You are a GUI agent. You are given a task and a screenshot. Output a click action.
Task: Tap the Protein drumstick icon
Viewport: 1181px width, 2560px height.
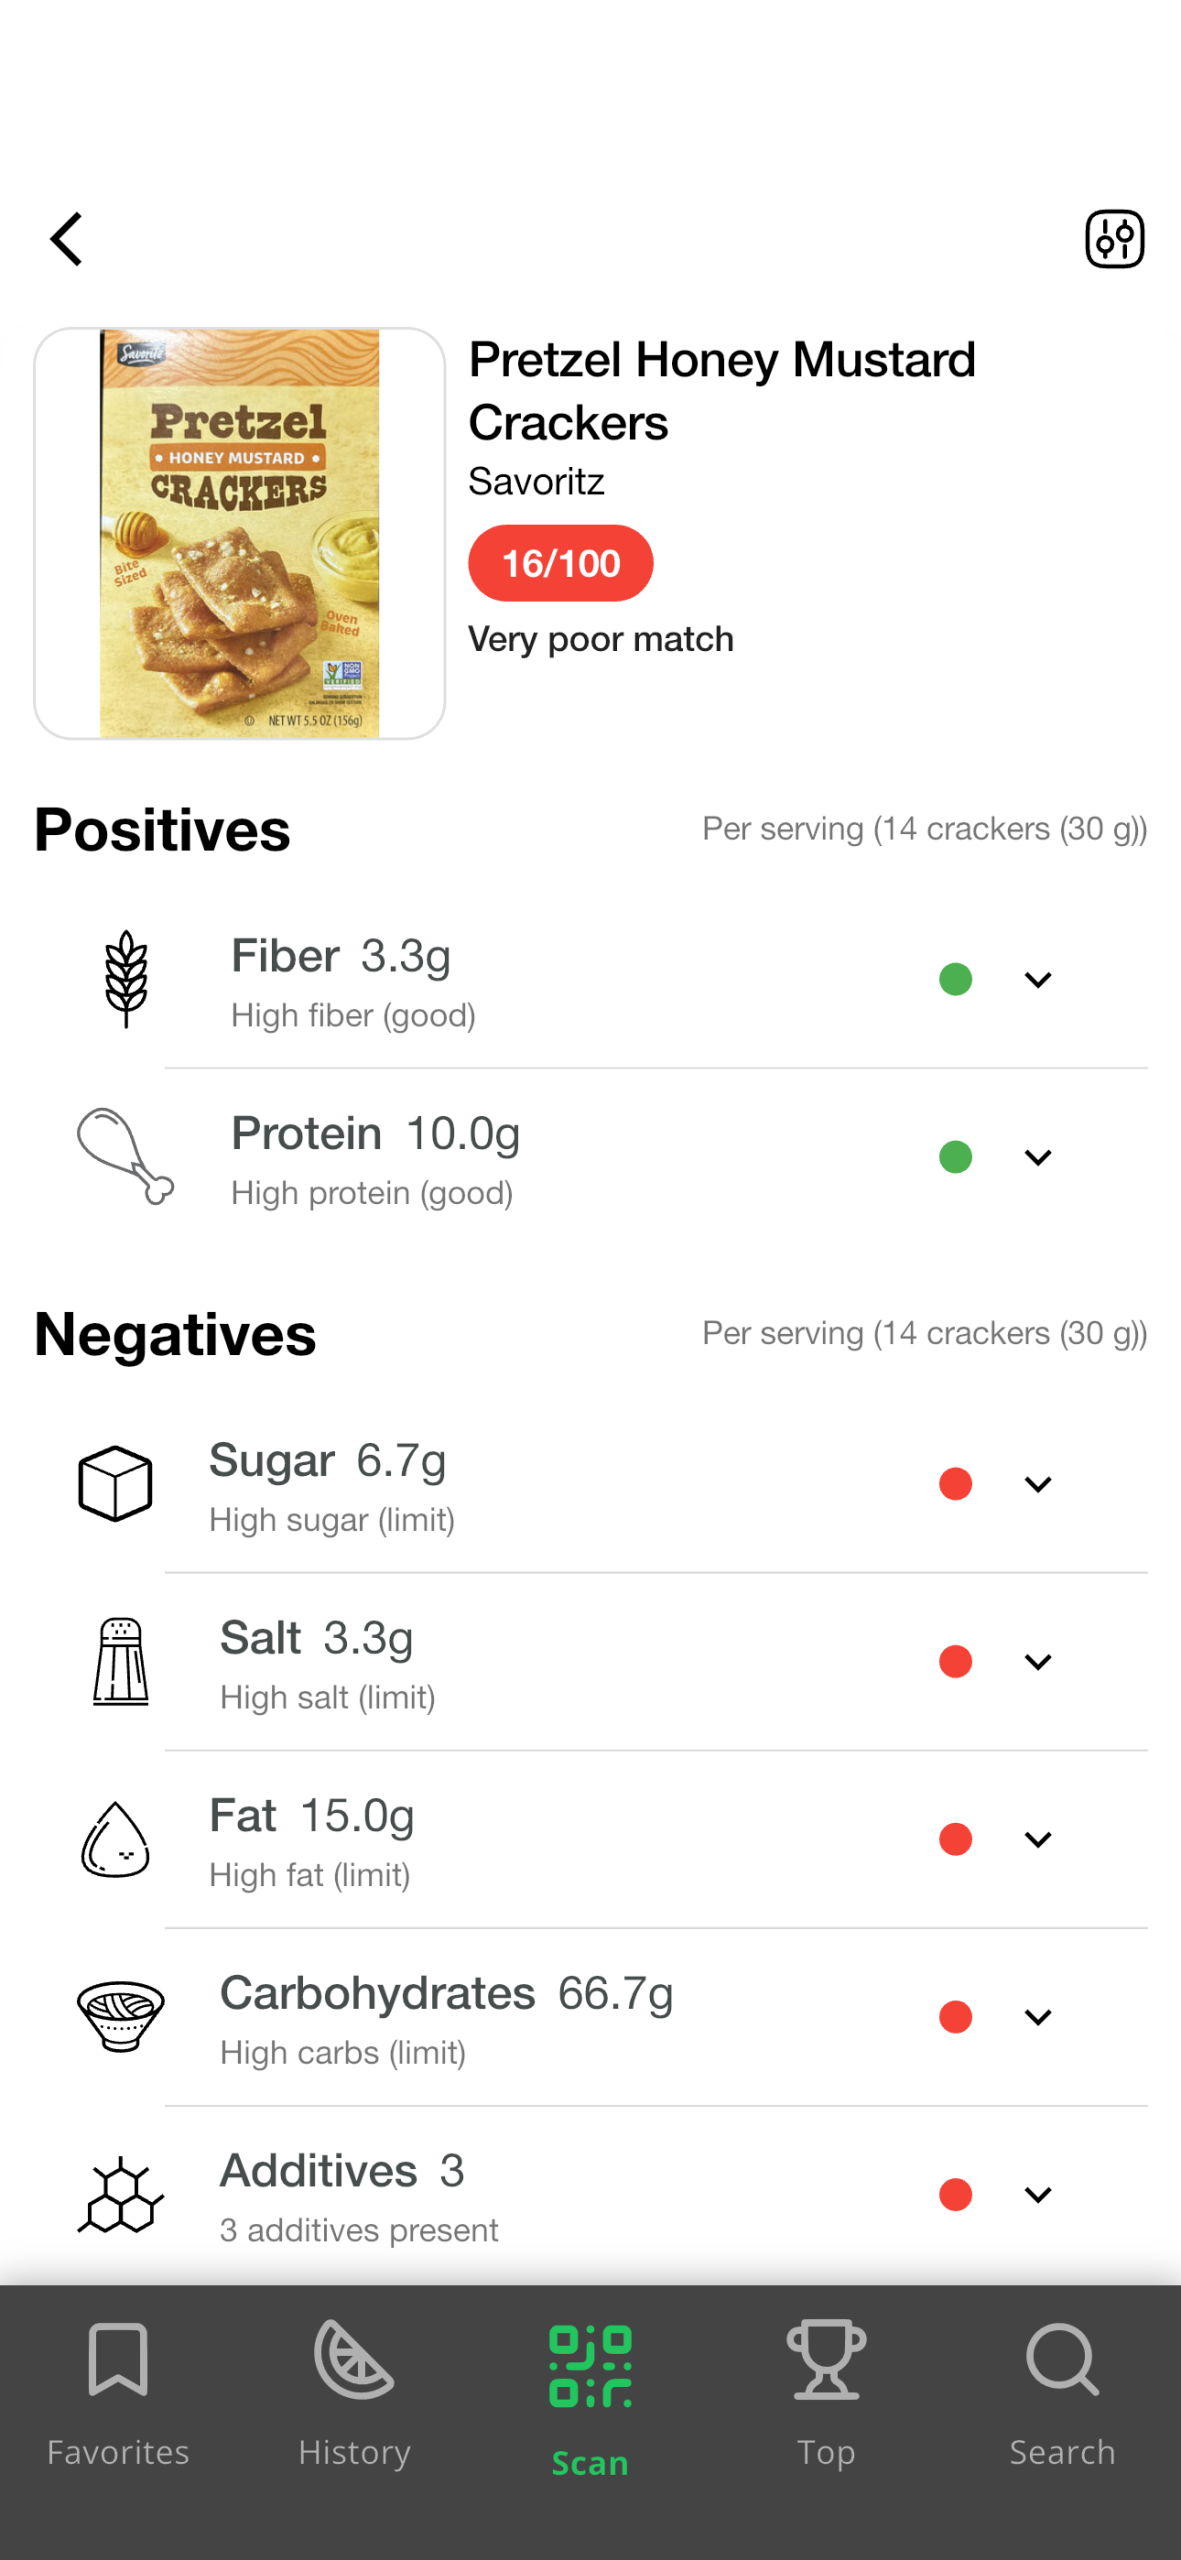125,1156
